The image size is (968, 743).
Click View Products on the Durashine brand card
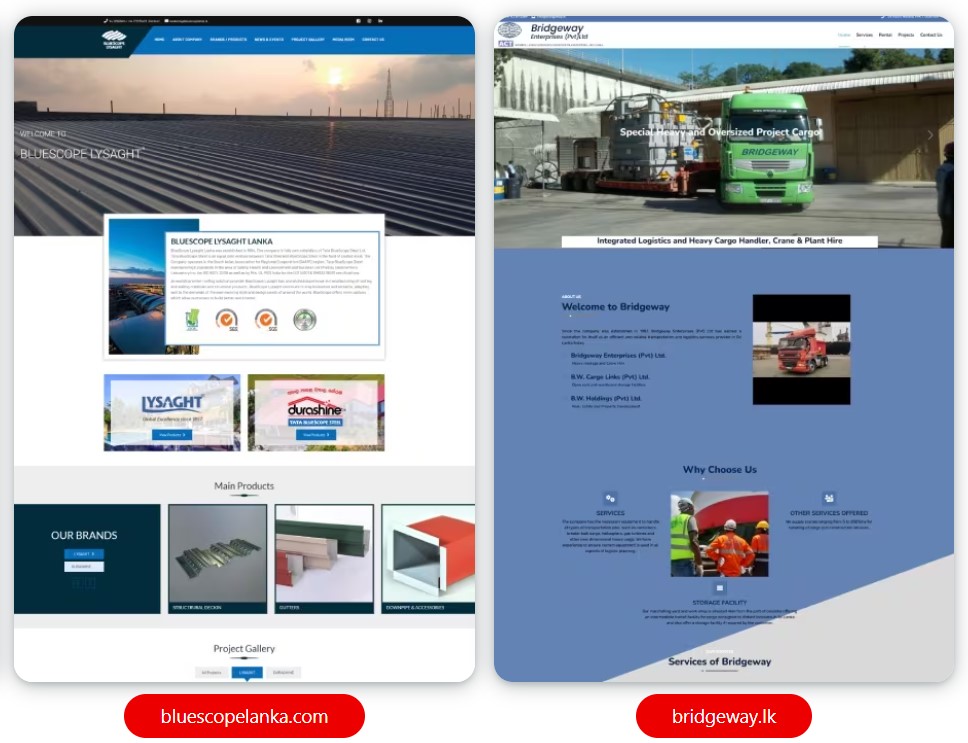315,435
